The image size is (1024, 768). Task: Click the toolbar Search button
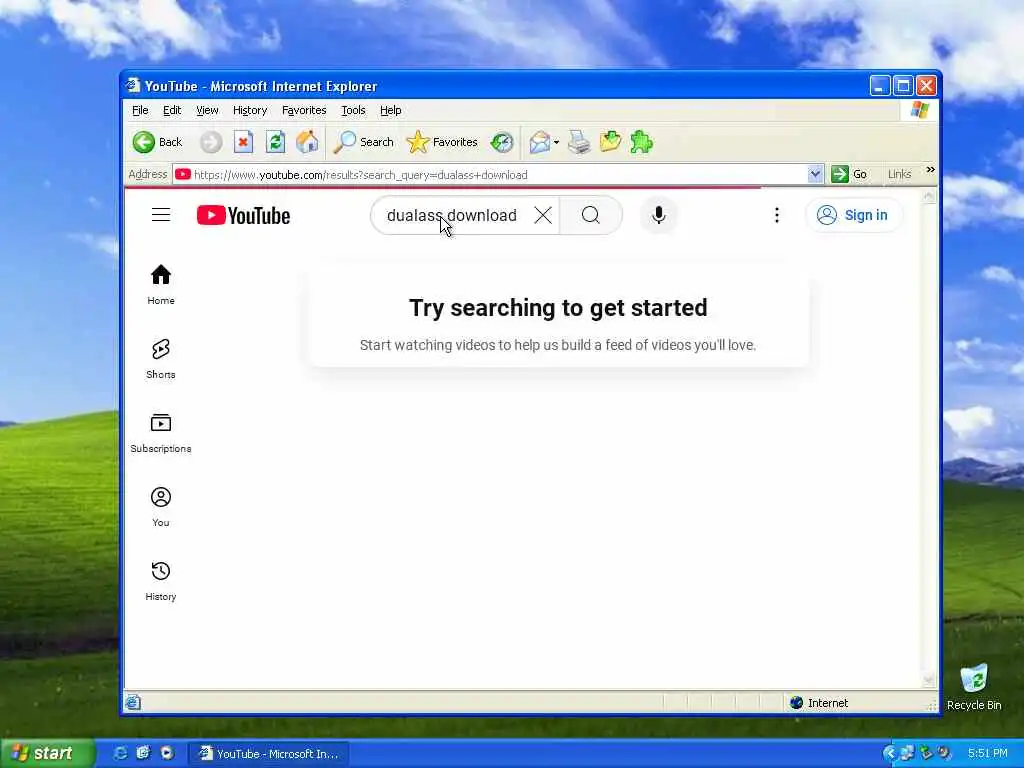(364, 142)
